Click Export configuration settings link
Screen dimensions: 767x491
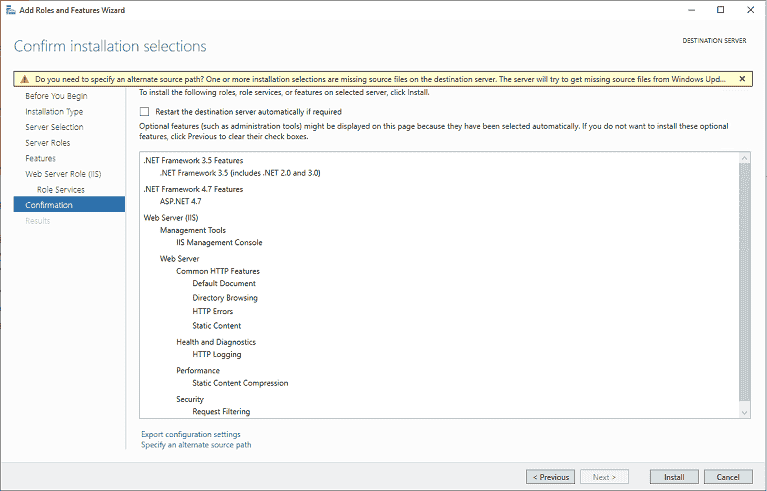pyautogui.click(x=191, y=434)
